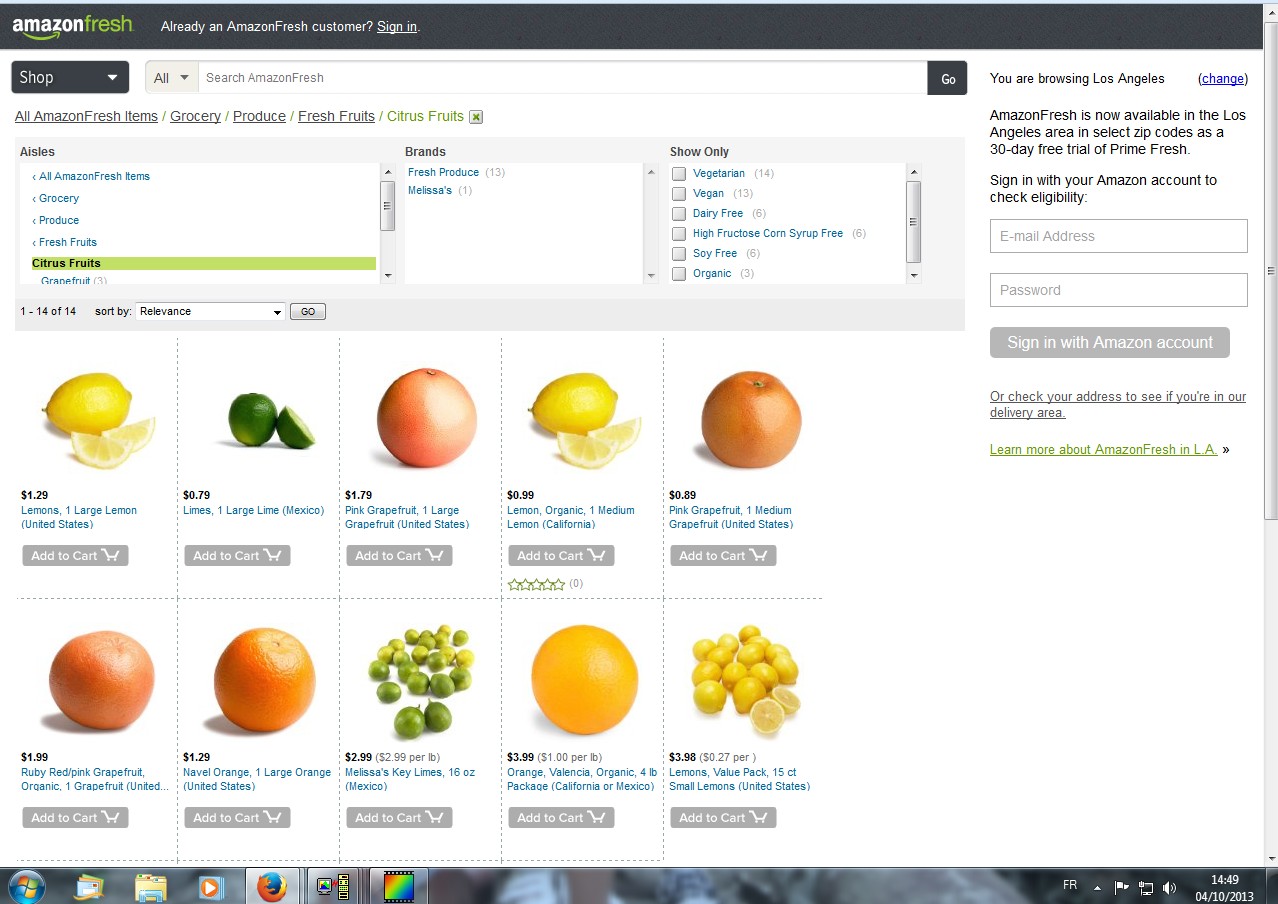
Task: Focus the E-mail Address field
Action: (x=1119, y=236)
